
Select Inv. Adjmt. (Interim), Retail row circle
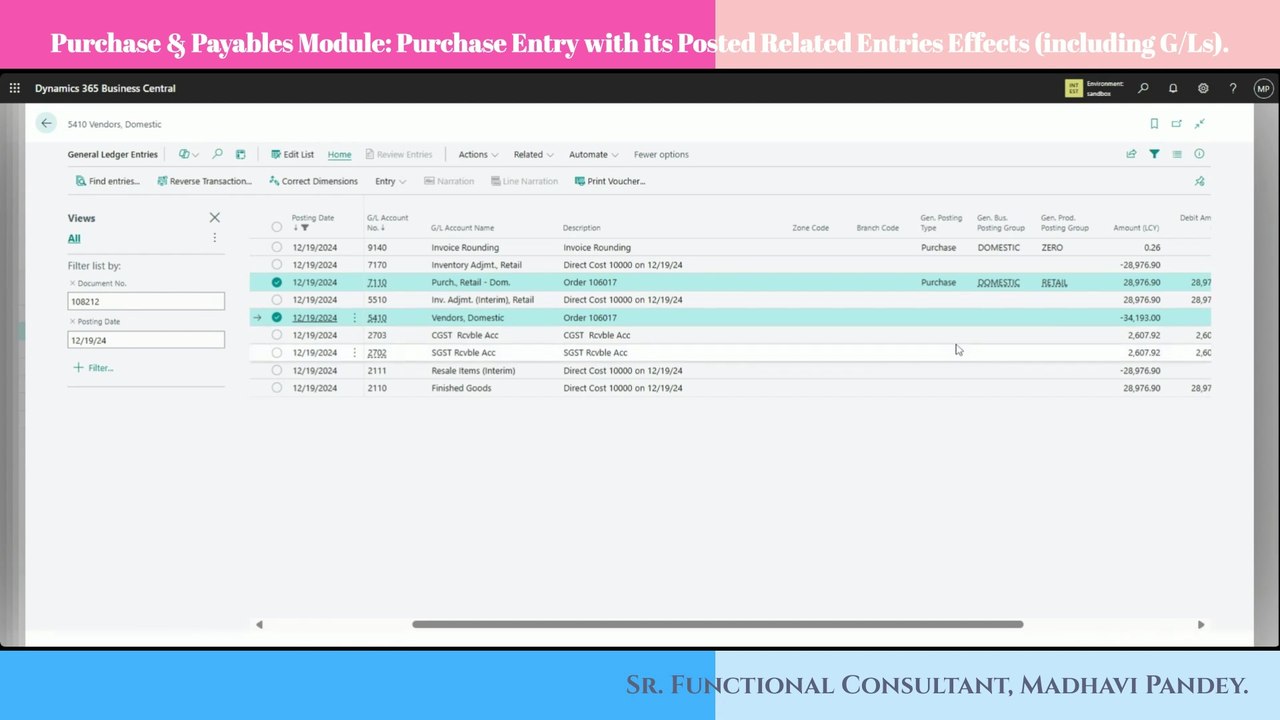(x=277, y=300)
